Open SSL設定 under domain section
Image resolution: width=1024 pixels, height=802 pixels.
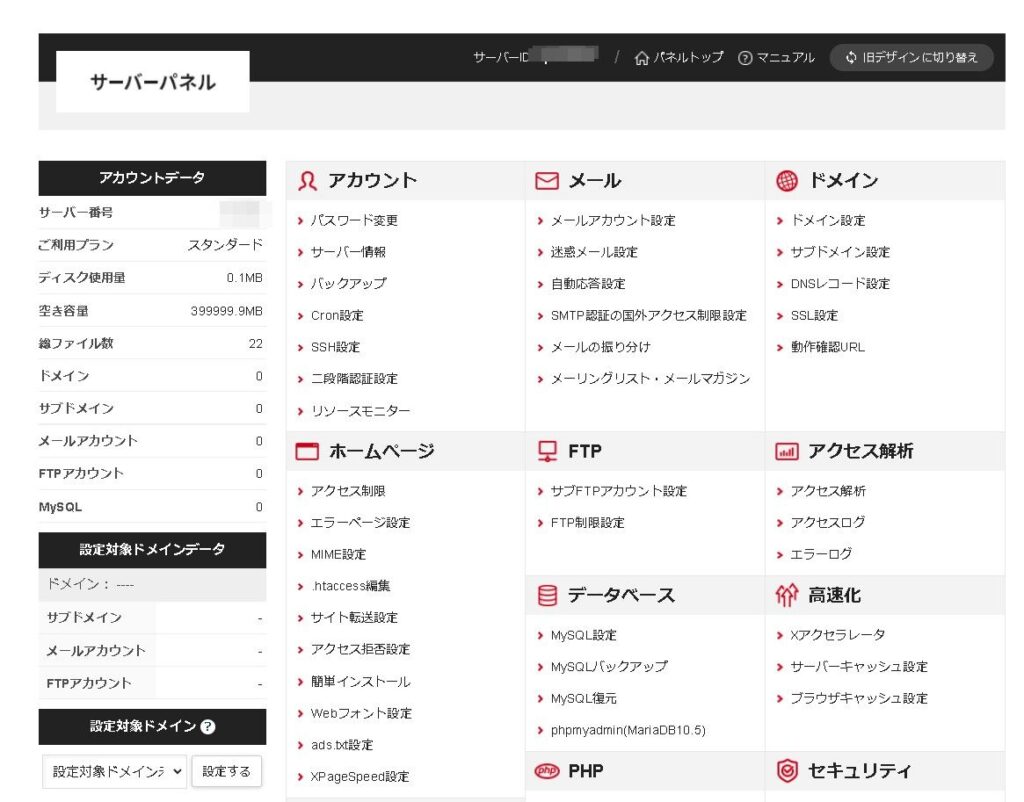[x=814, y=315]
